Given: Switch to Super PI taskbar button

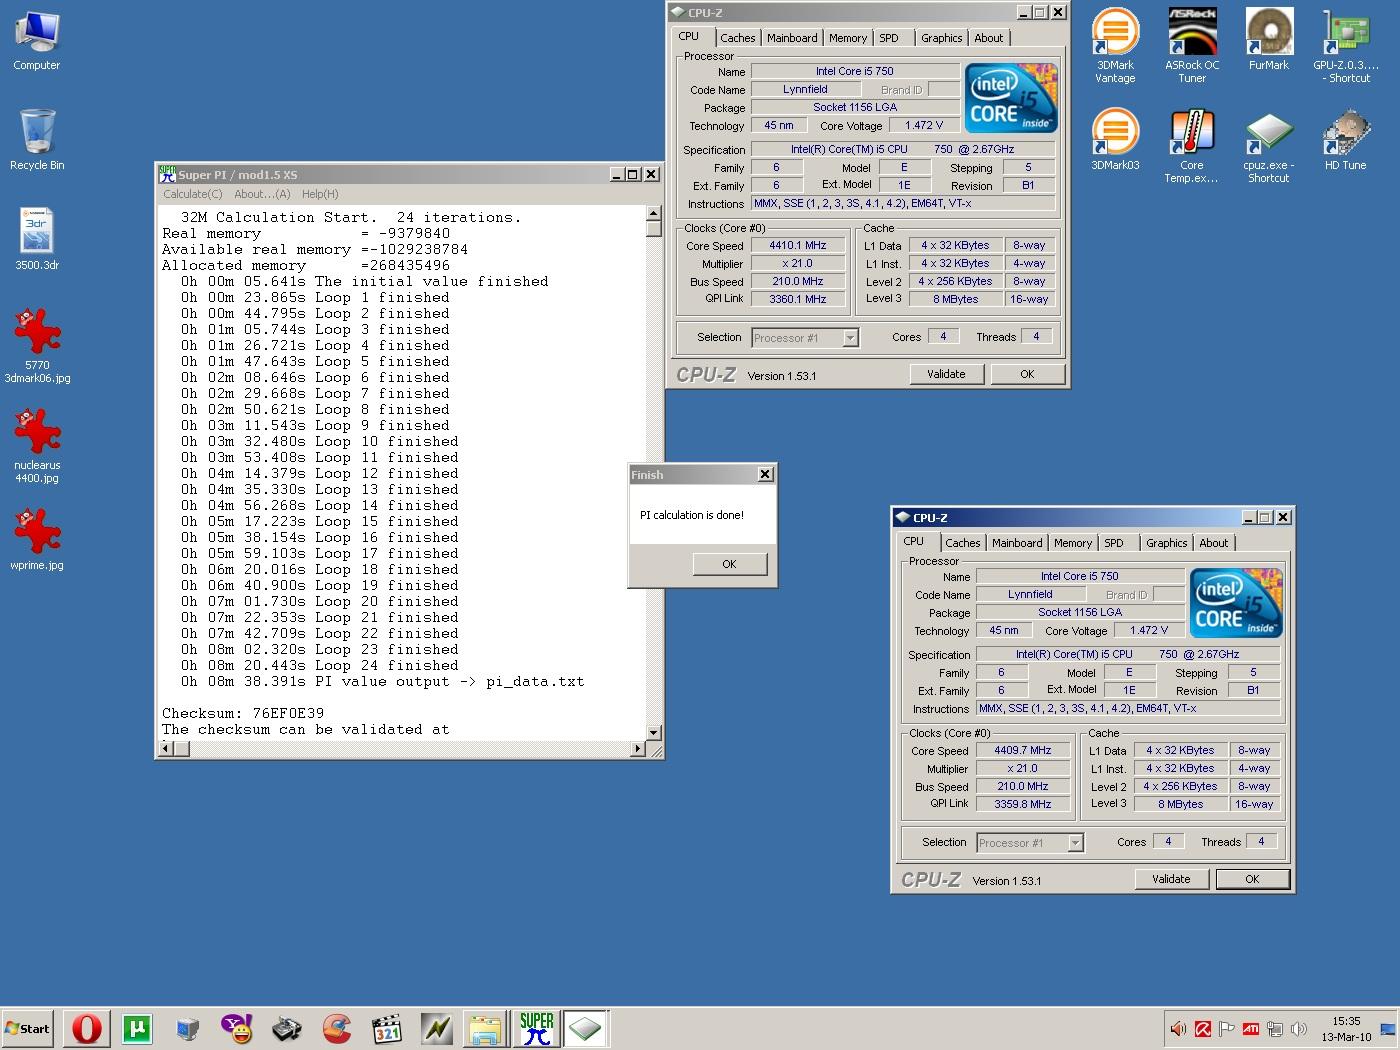Looking at the screenshot, I should click(536, 1028).
